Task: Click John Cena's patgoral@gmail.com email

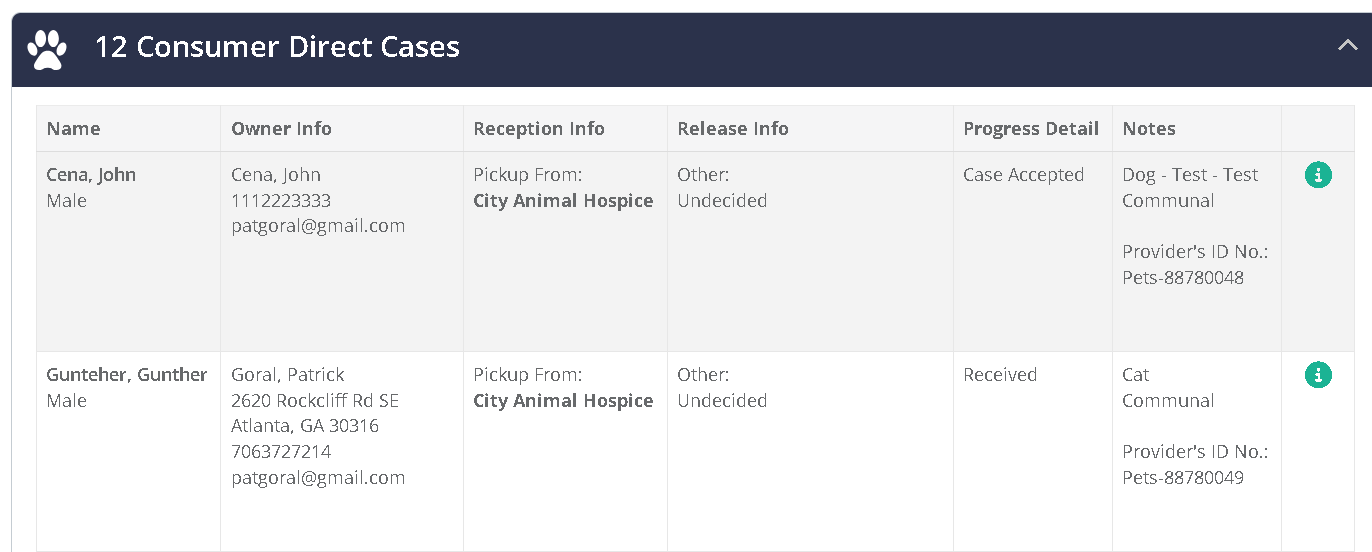Action: tap(318, 226)
